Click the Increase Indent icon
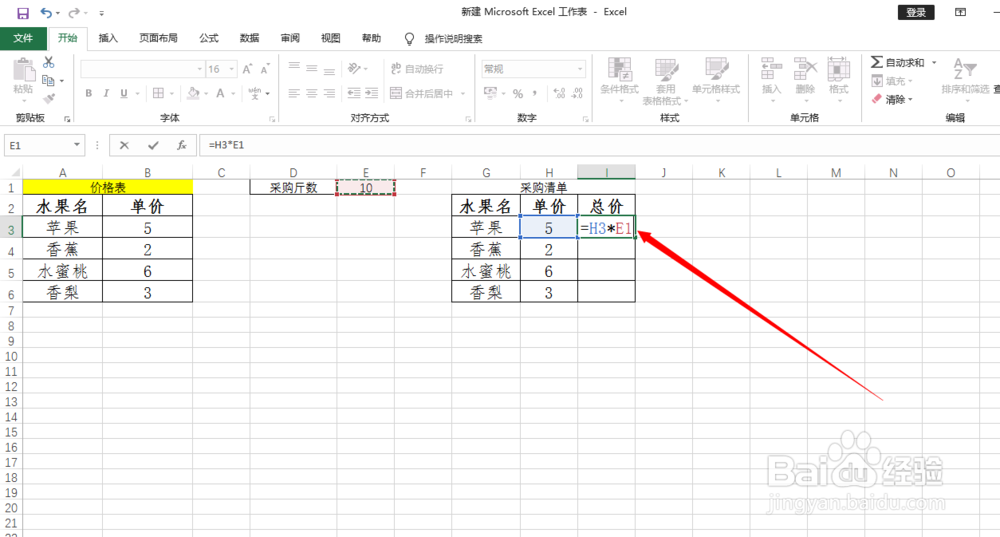Viewport: 1000px width, 537px height. point(371,93)
